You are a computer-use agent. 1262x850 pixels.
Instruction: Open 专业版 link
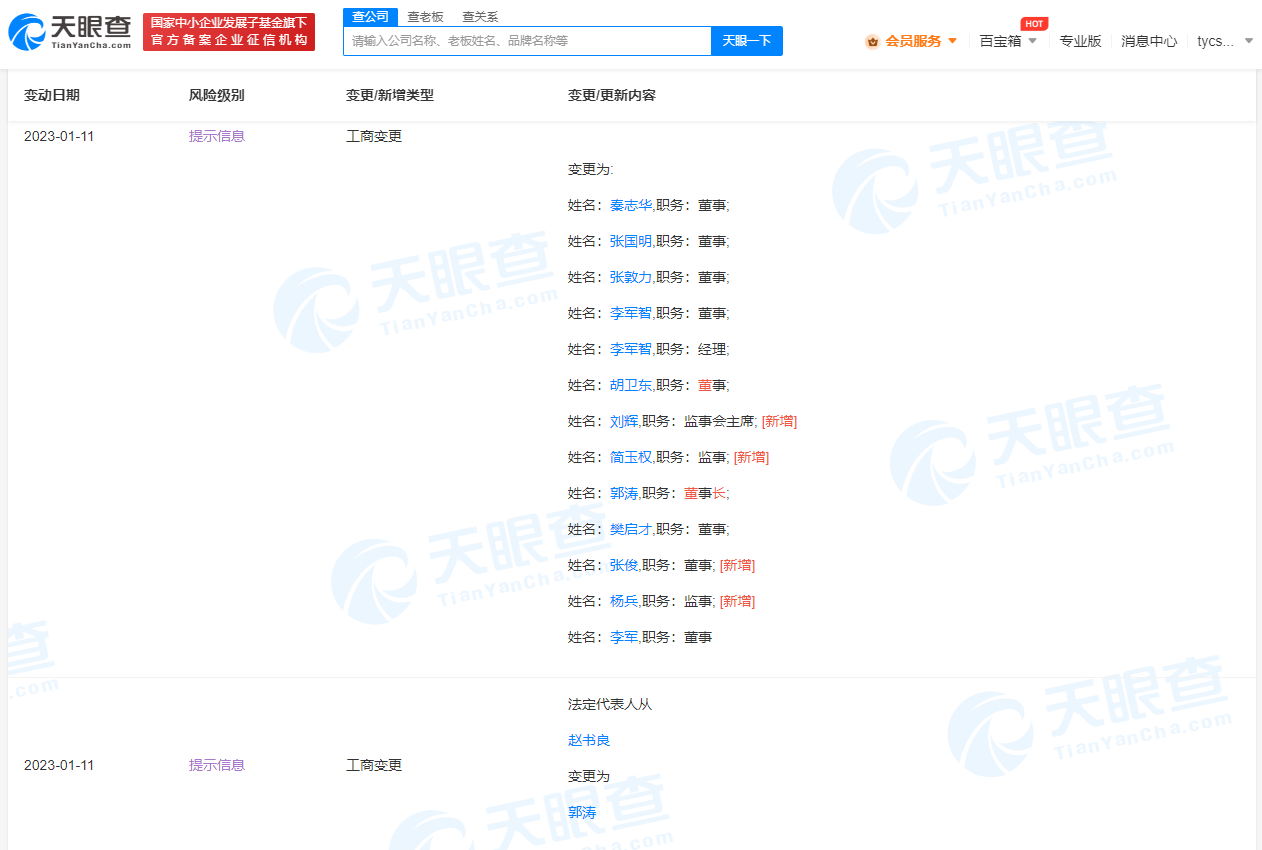point(1080,41)
